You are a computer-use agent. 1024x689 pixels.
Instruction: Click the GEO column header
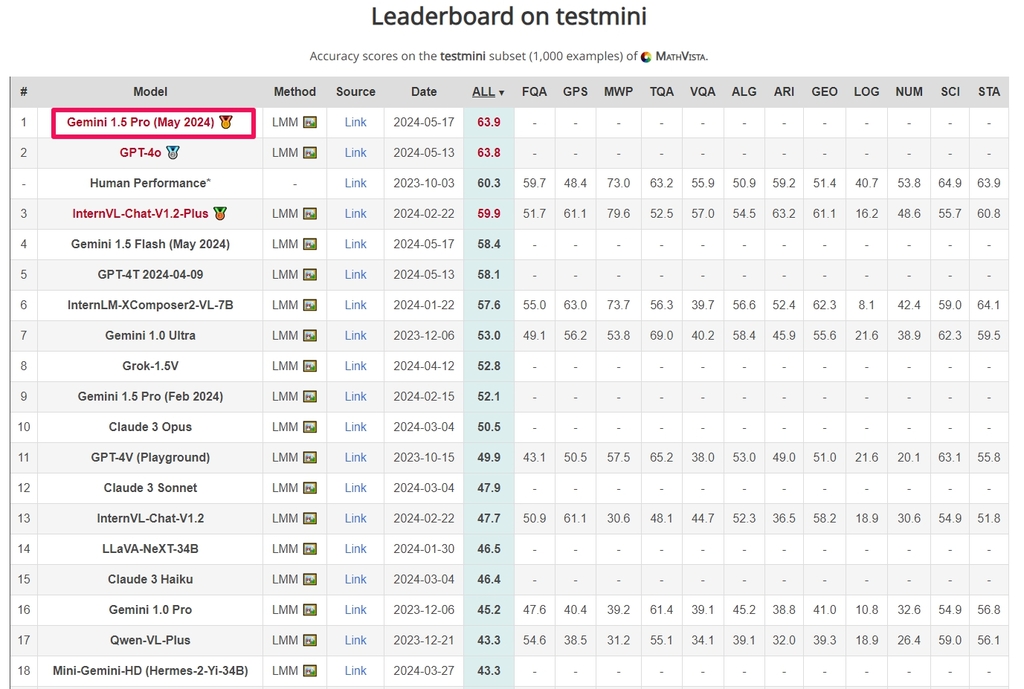(824, 91)
